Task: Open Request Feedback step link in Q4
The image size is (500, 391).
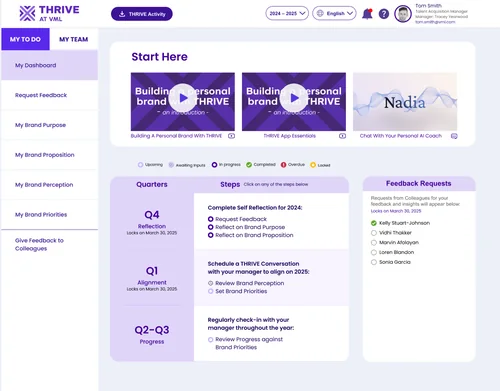Action: pyautogui.click(x=241, y=219)
